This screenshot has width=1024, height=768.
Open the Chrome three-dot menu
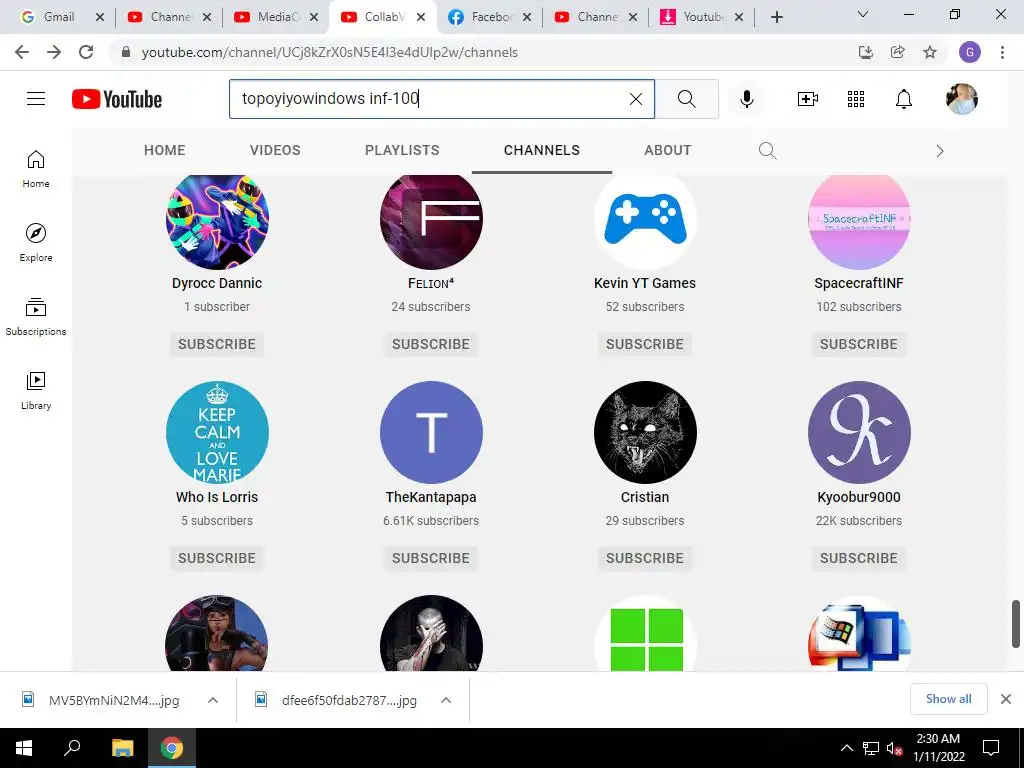coord(1002,52)
